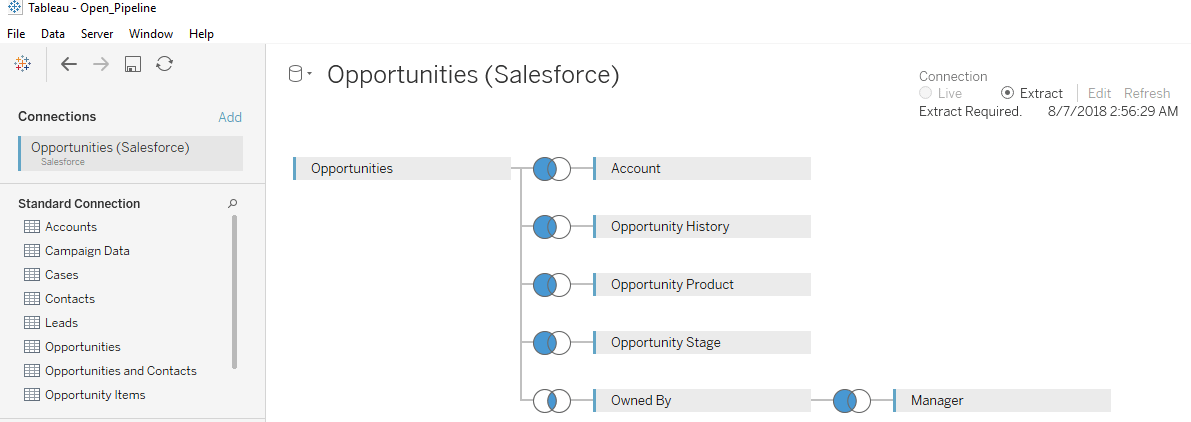
Task: Edit the join icon for Opportunity Stage
Action: pos(551,343)
